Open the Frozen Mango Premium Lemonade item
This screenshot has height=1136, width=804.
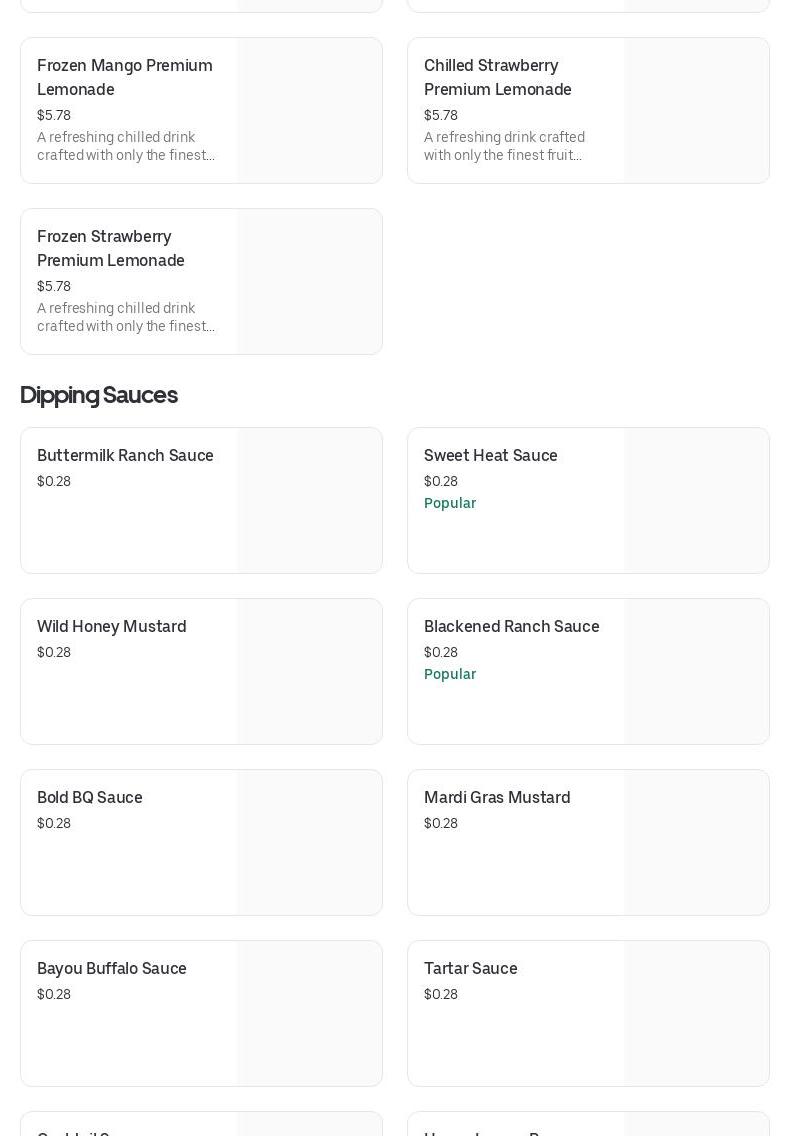125,77
